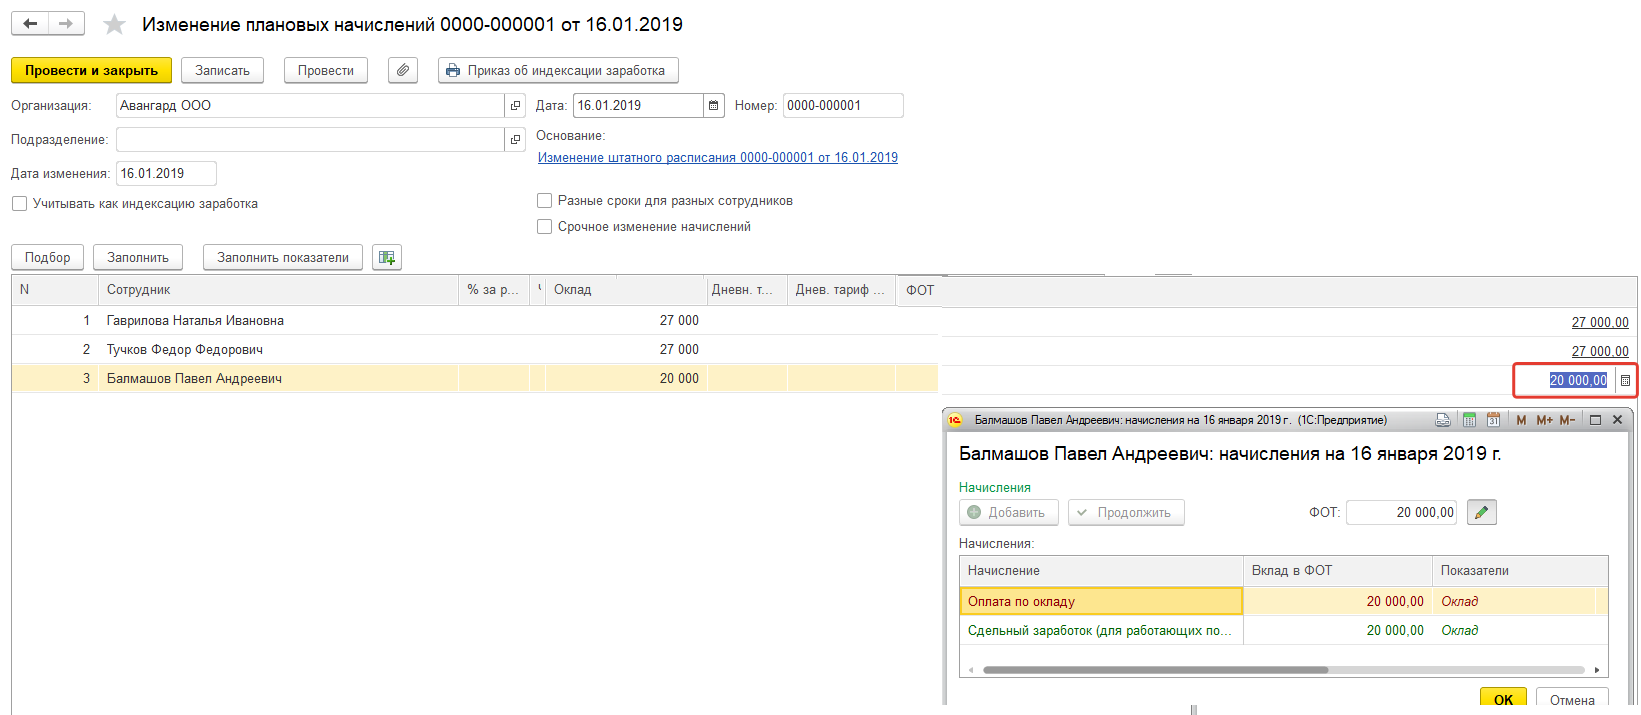Enable Учитывать как индексацию заработка checkbox

pyautogui.click(x=20, y=204)
